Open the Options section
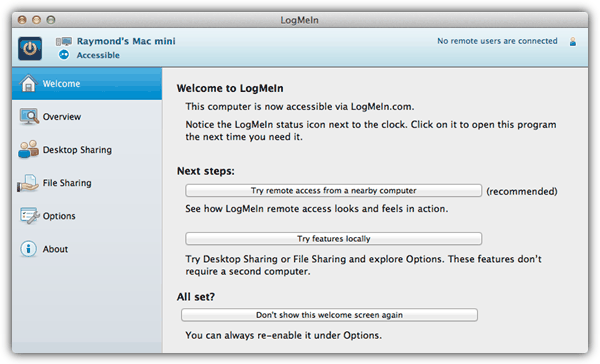600x364 pixels. (x=87, y=216)
